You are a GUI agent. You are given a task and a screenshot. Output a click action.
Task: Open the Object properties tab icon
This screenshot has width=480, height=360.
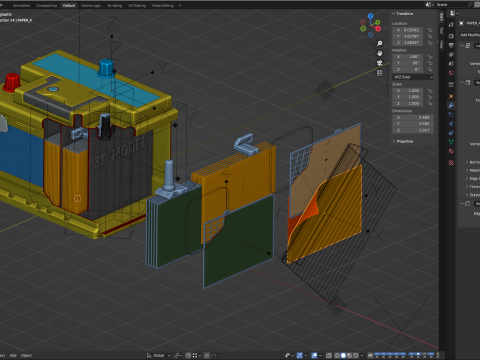tap(451, 96)
